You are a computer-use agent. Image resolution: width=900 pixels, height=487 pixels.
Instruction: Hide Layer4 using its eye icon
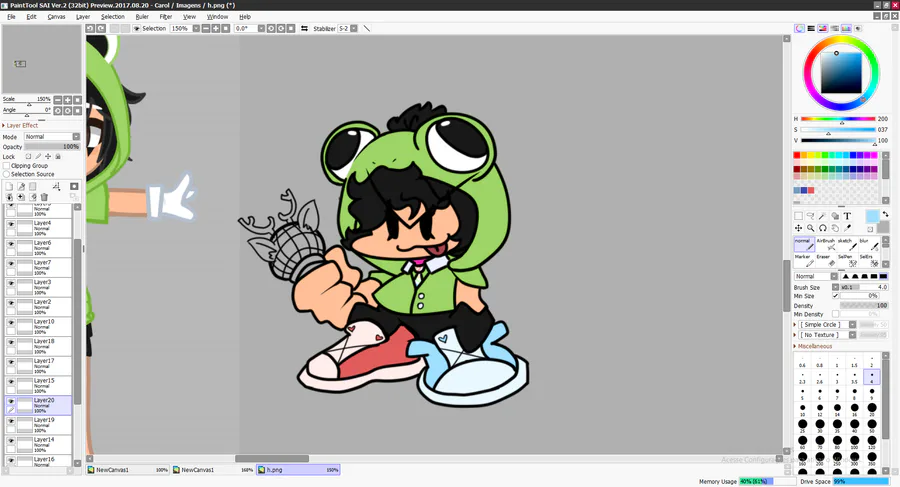click(x=11, y=224)
